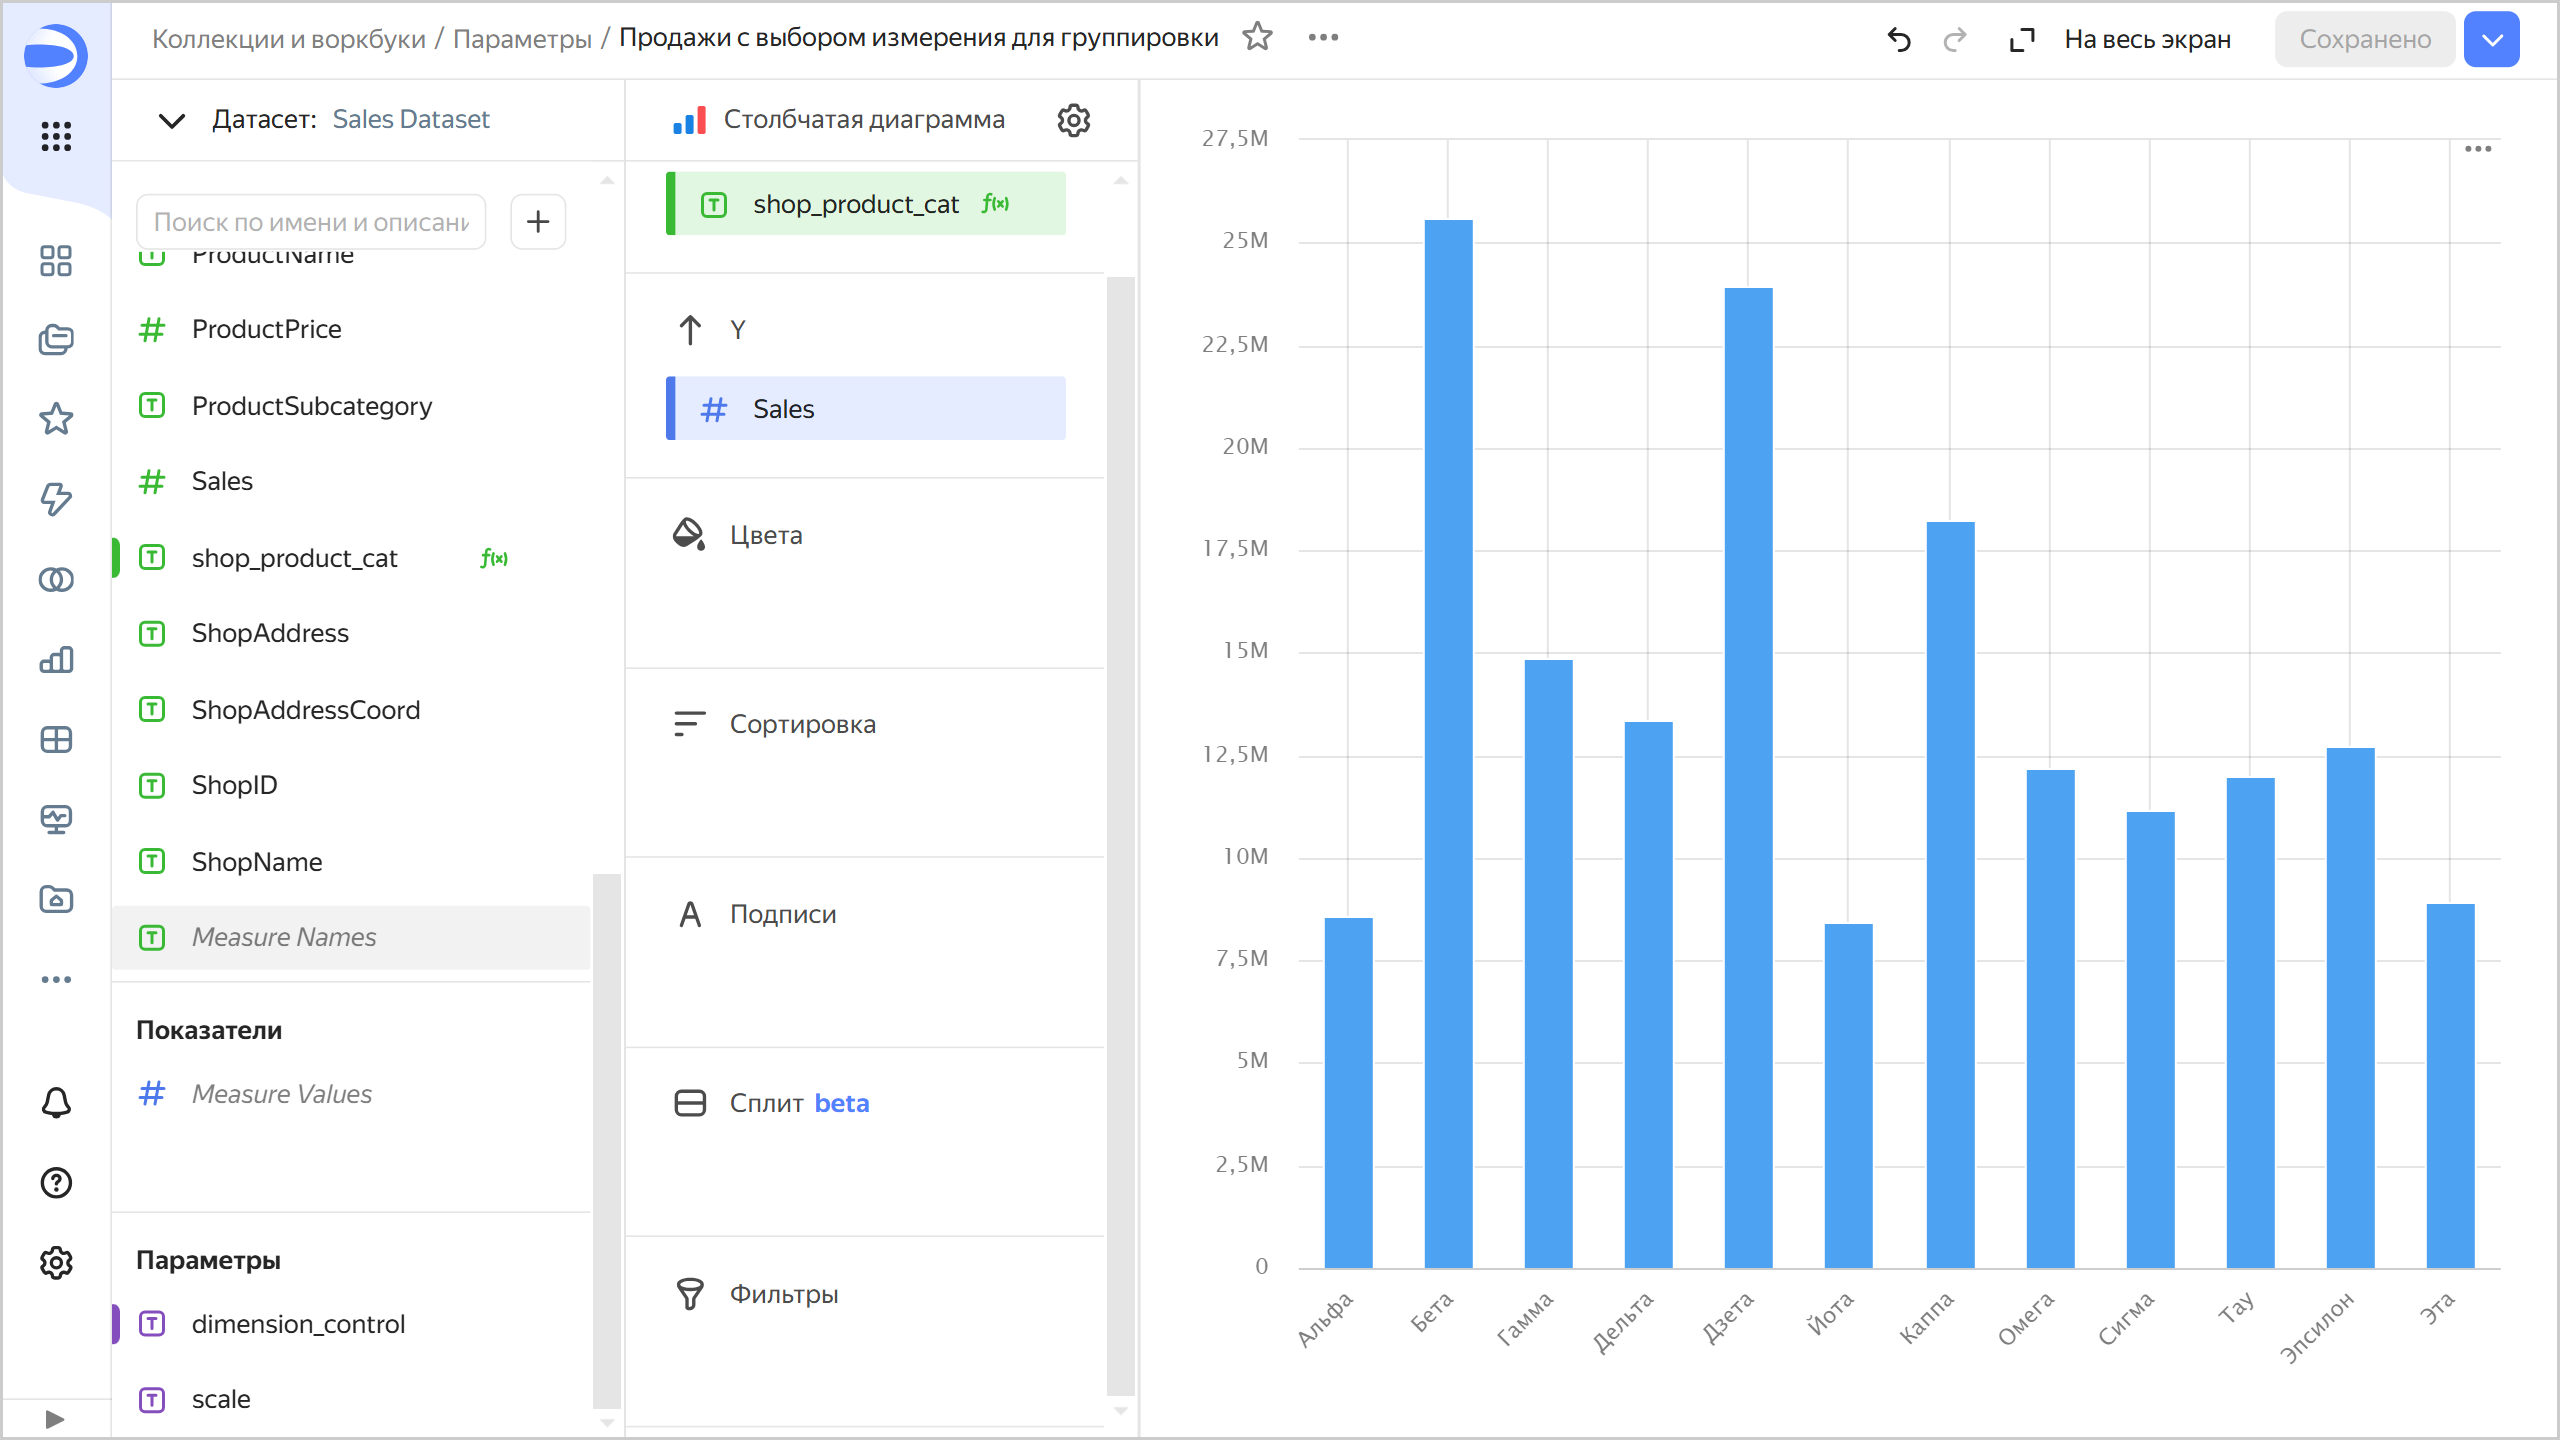
Task: Collapse the dataset panel chevron
Action: [172, 120]
